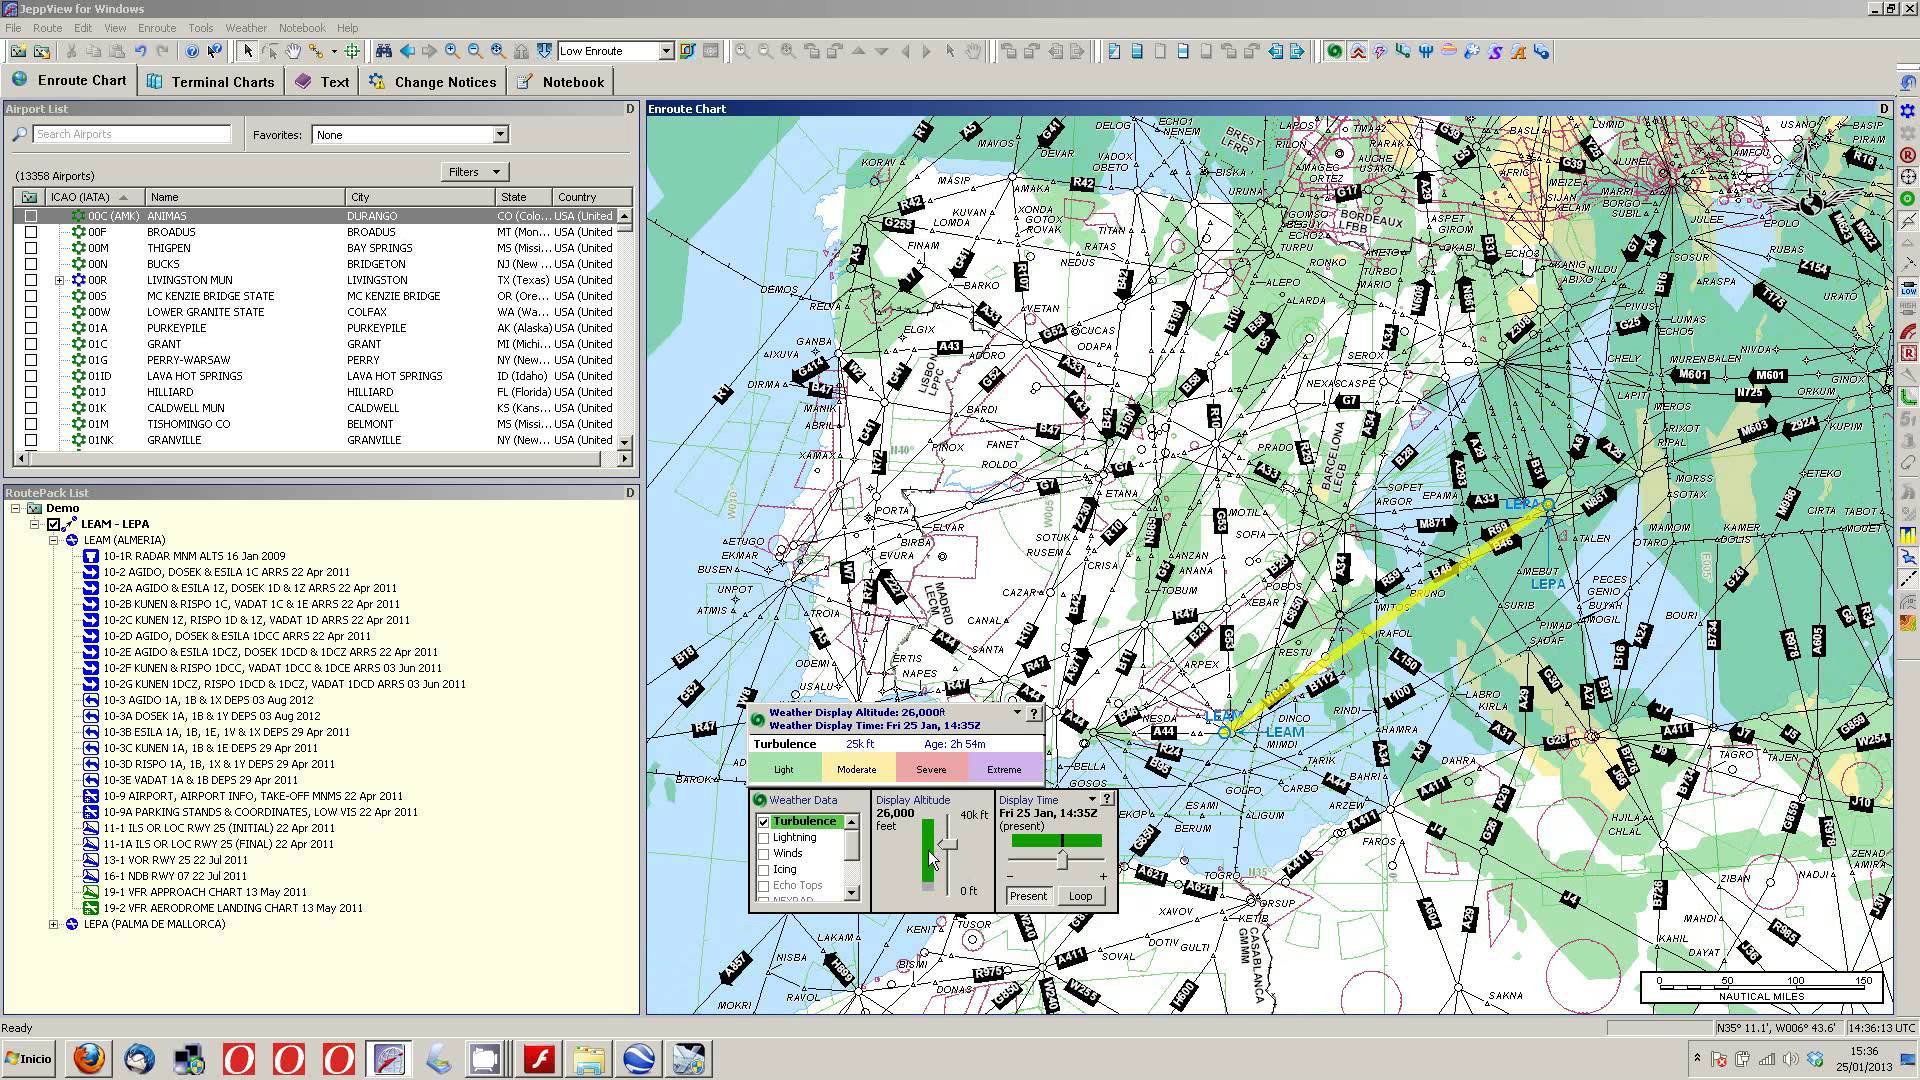Open the Google Earth taskbar icon

click(639, 1058)
